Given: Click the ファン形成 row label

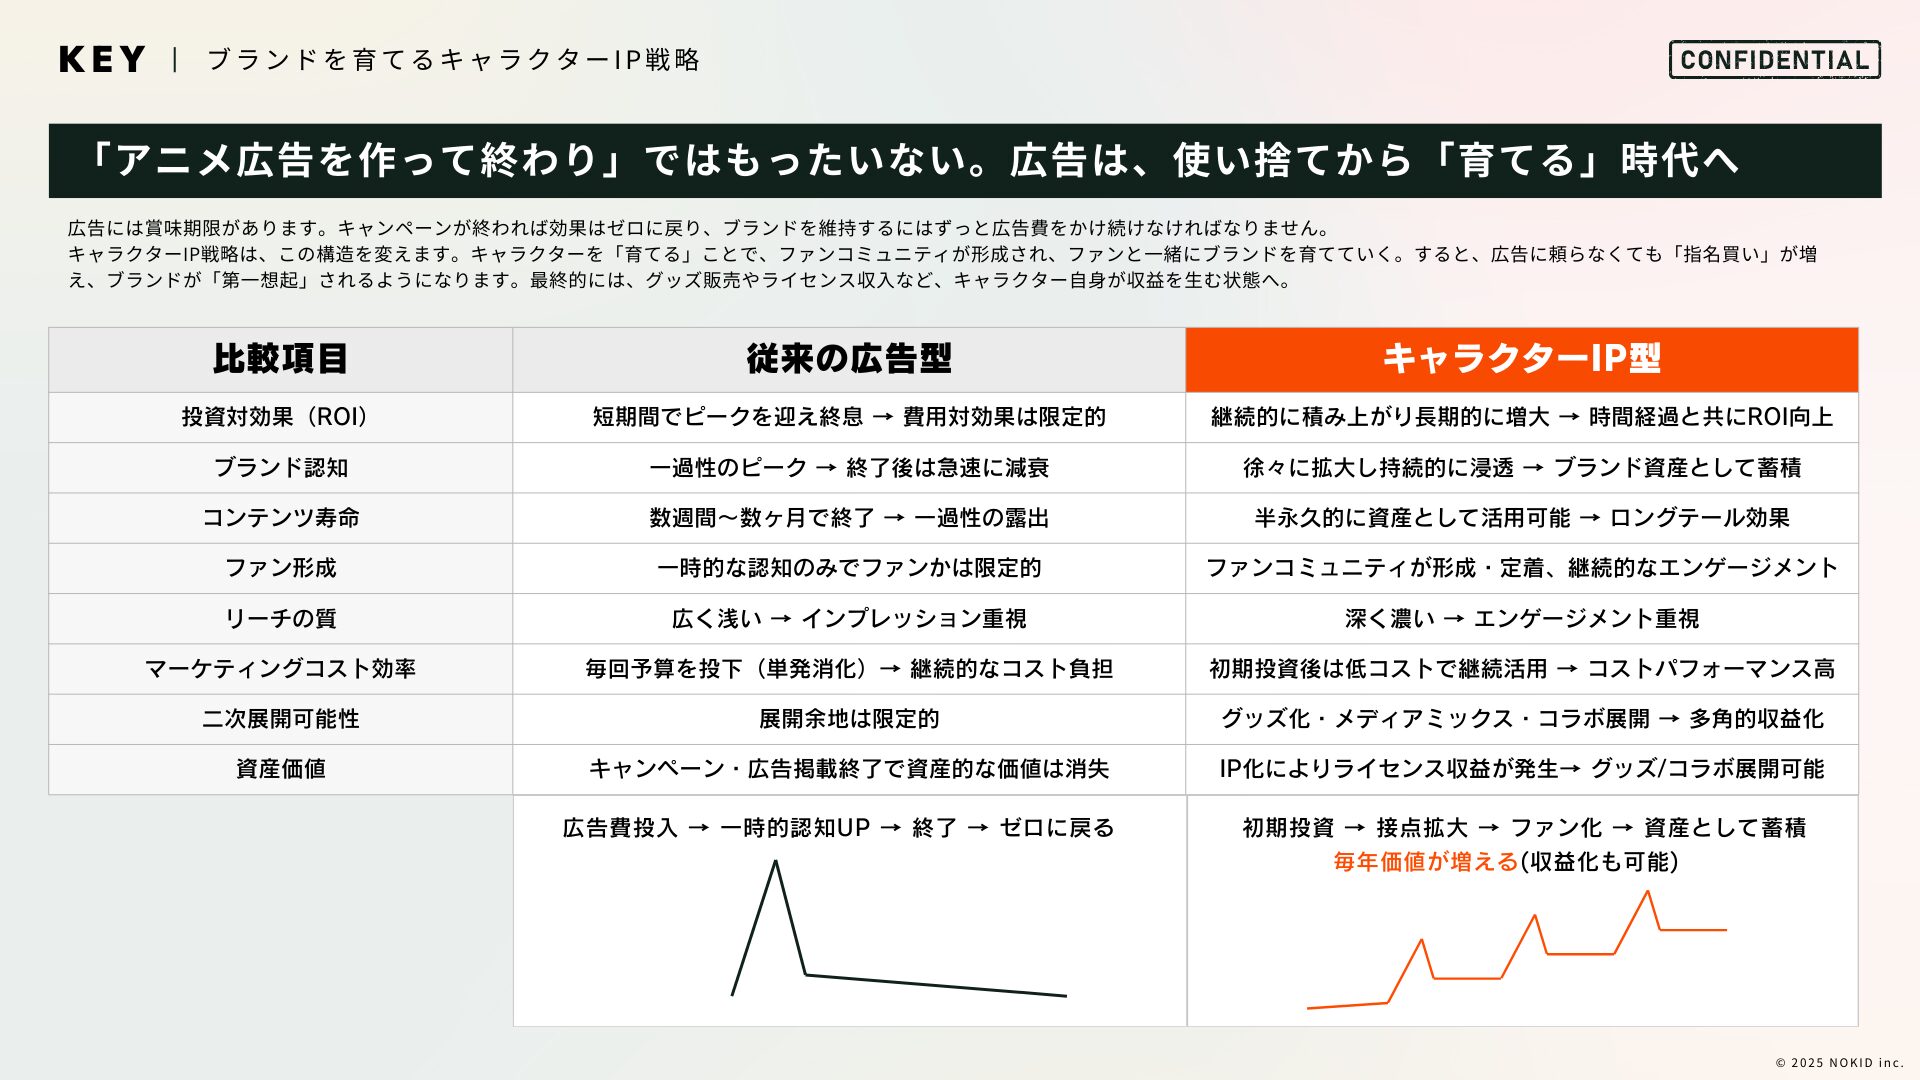Looking at the screenshot, I should pyautogui.click(x=280, y=568).
